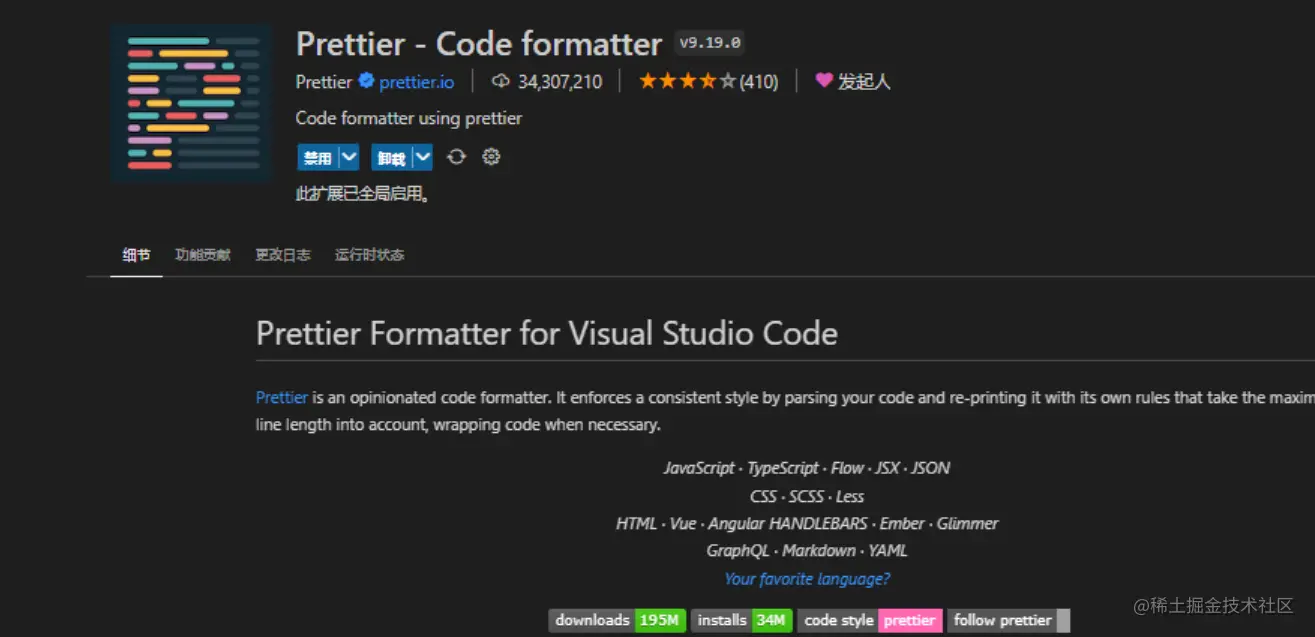Click the code style prettier badge
The image size is (1315, 637).
[x=870, y=620]
